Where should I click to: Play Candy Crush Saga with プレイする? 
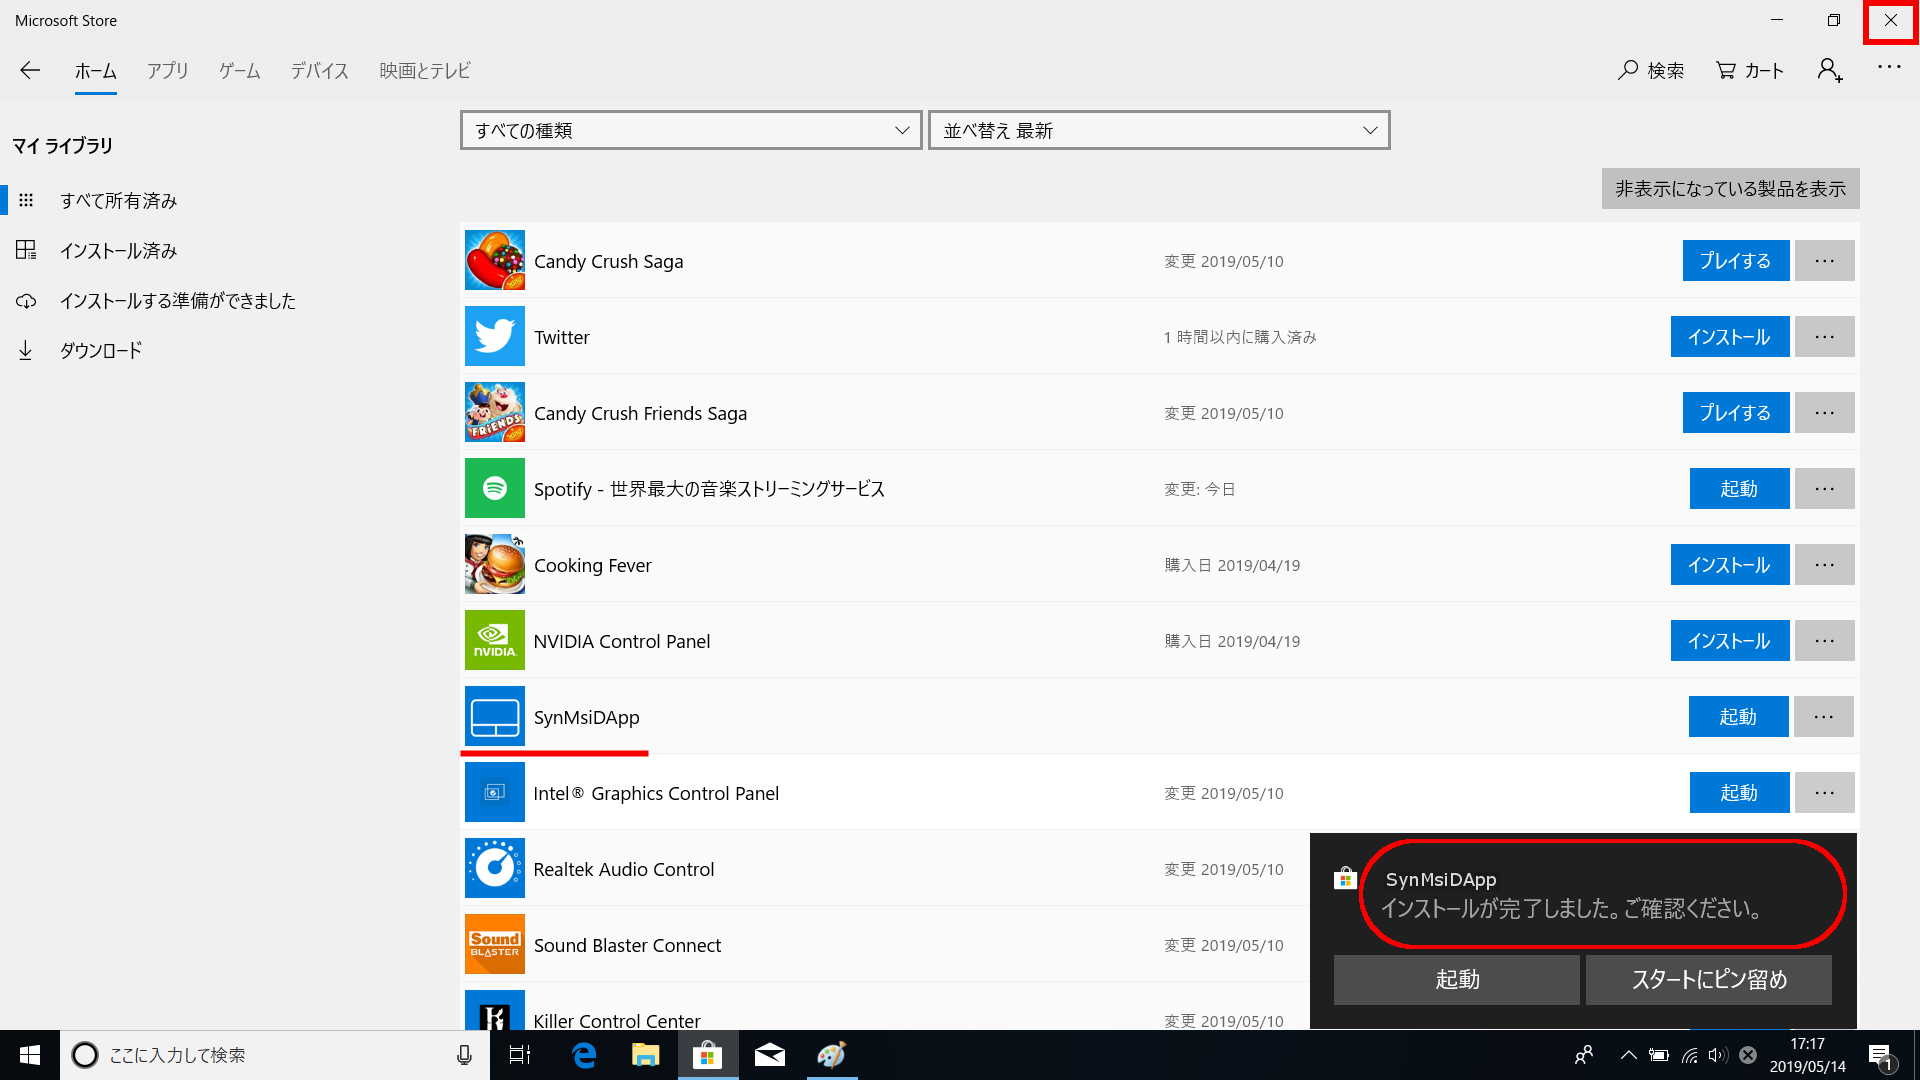[x=1736, y=261]
